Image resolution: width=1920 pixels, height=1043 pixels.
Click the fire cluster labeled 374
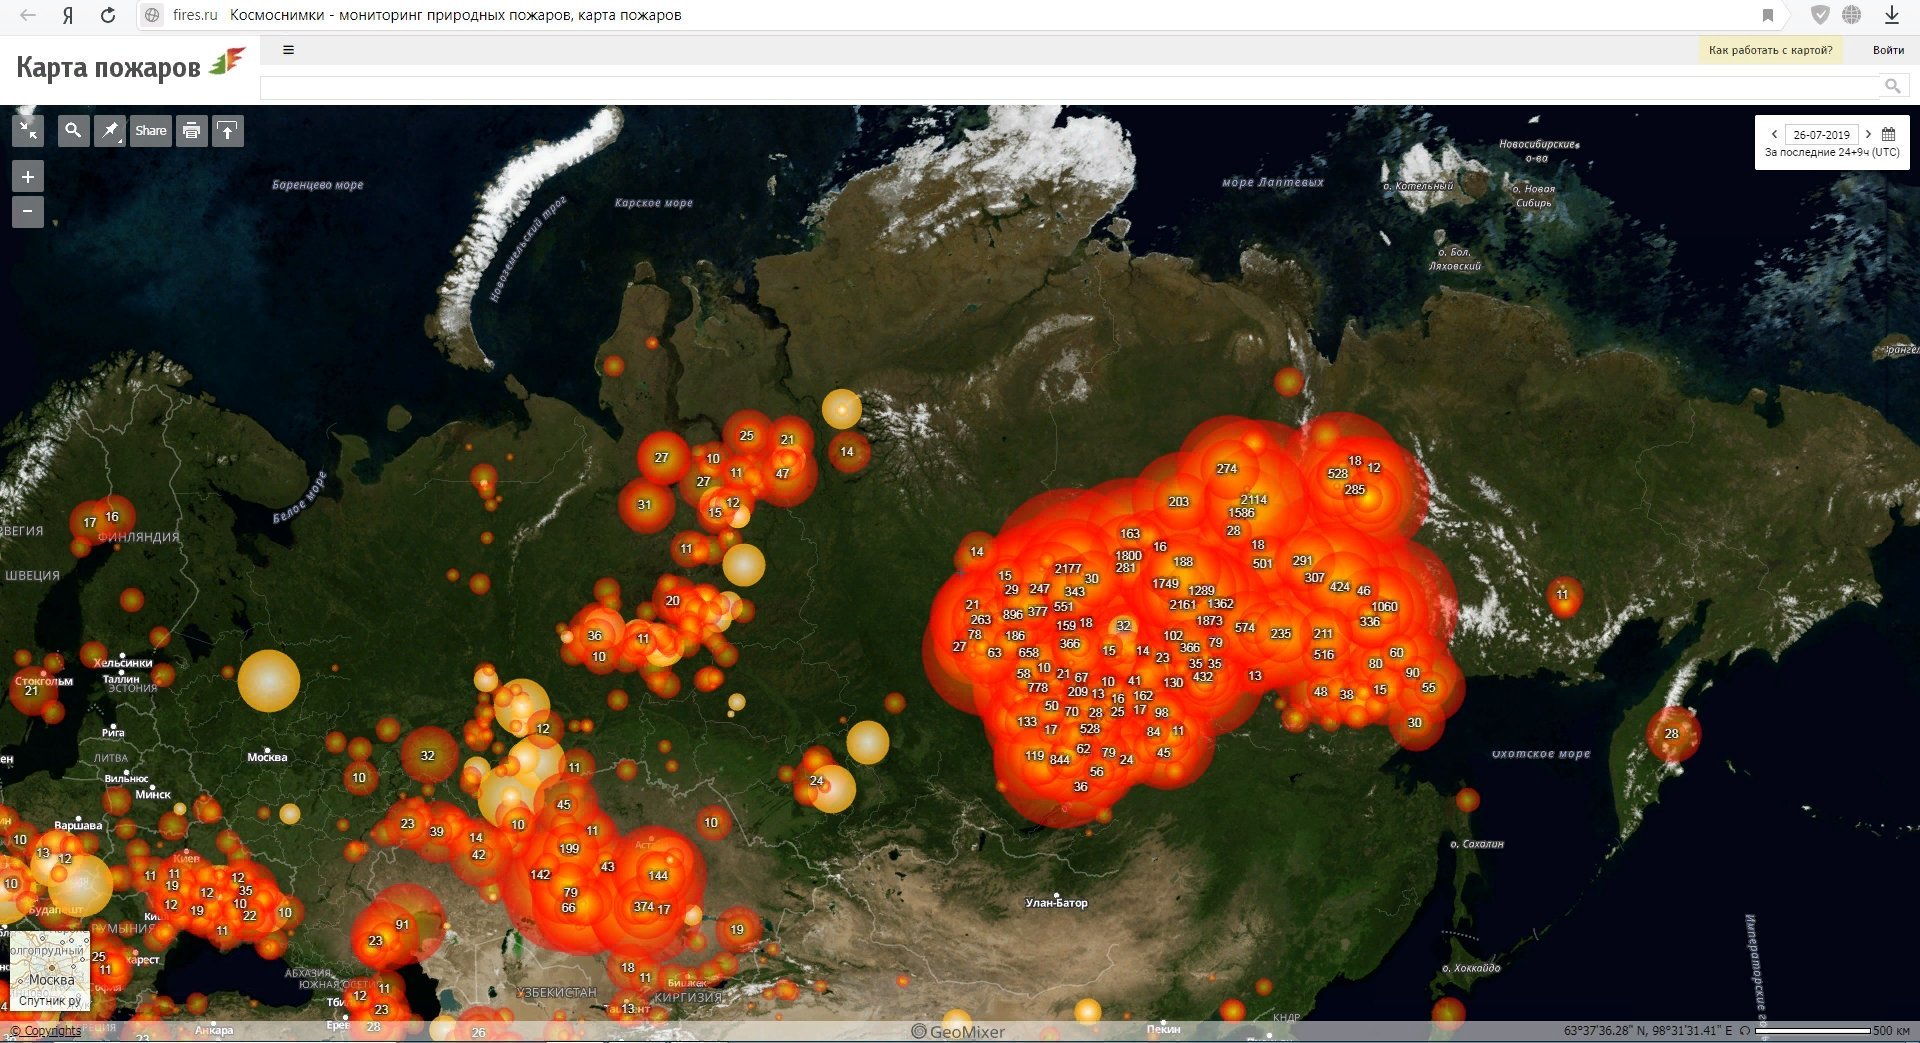coord(644,906)
